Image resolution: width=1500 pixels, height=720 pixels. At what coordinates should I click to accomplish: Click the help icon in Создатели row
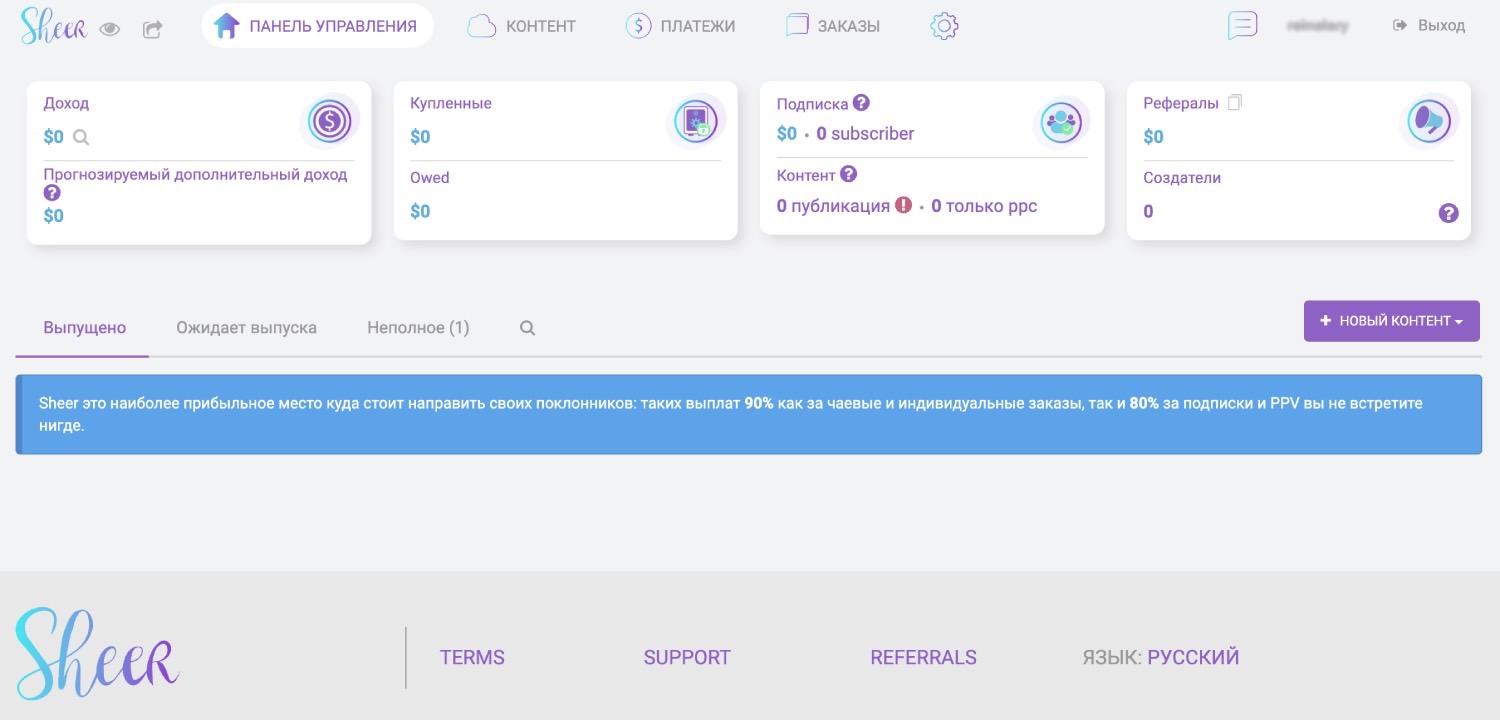1448,212
